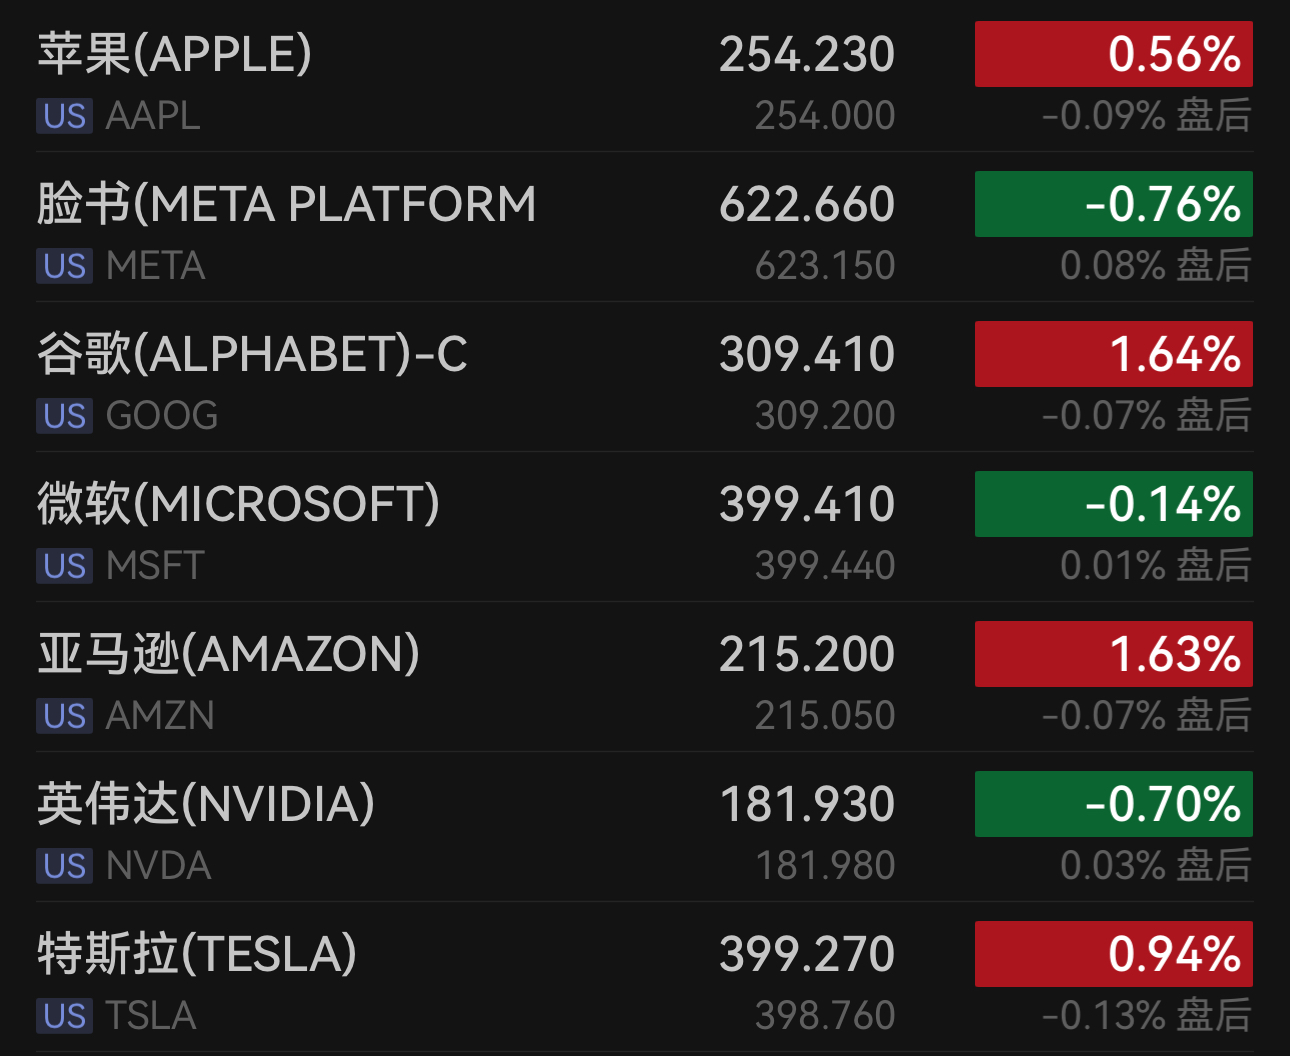The image size is (1290, 1056).
Task: Open the 苹果(APPLE) stock row
Action: [x=175, y=54]
